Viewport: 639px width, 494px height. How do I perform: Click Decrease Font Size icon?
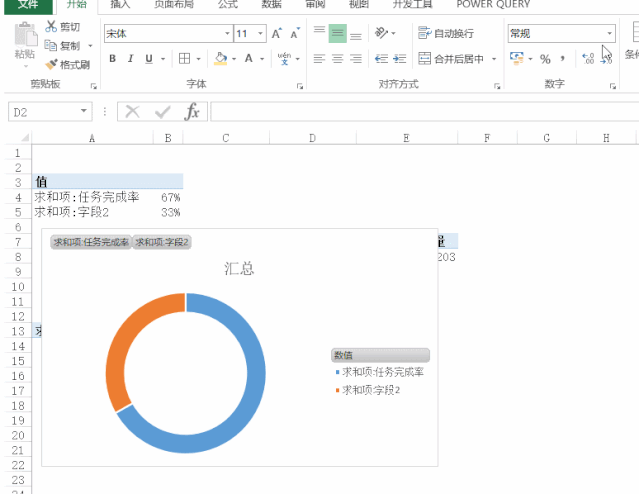(295, 33)
